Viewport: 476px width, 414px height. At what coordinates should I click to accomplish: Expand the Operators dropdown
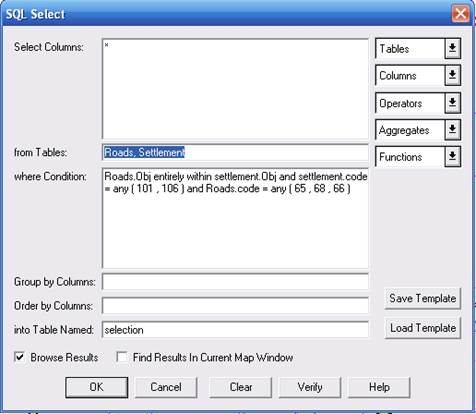tap(418, 103)
